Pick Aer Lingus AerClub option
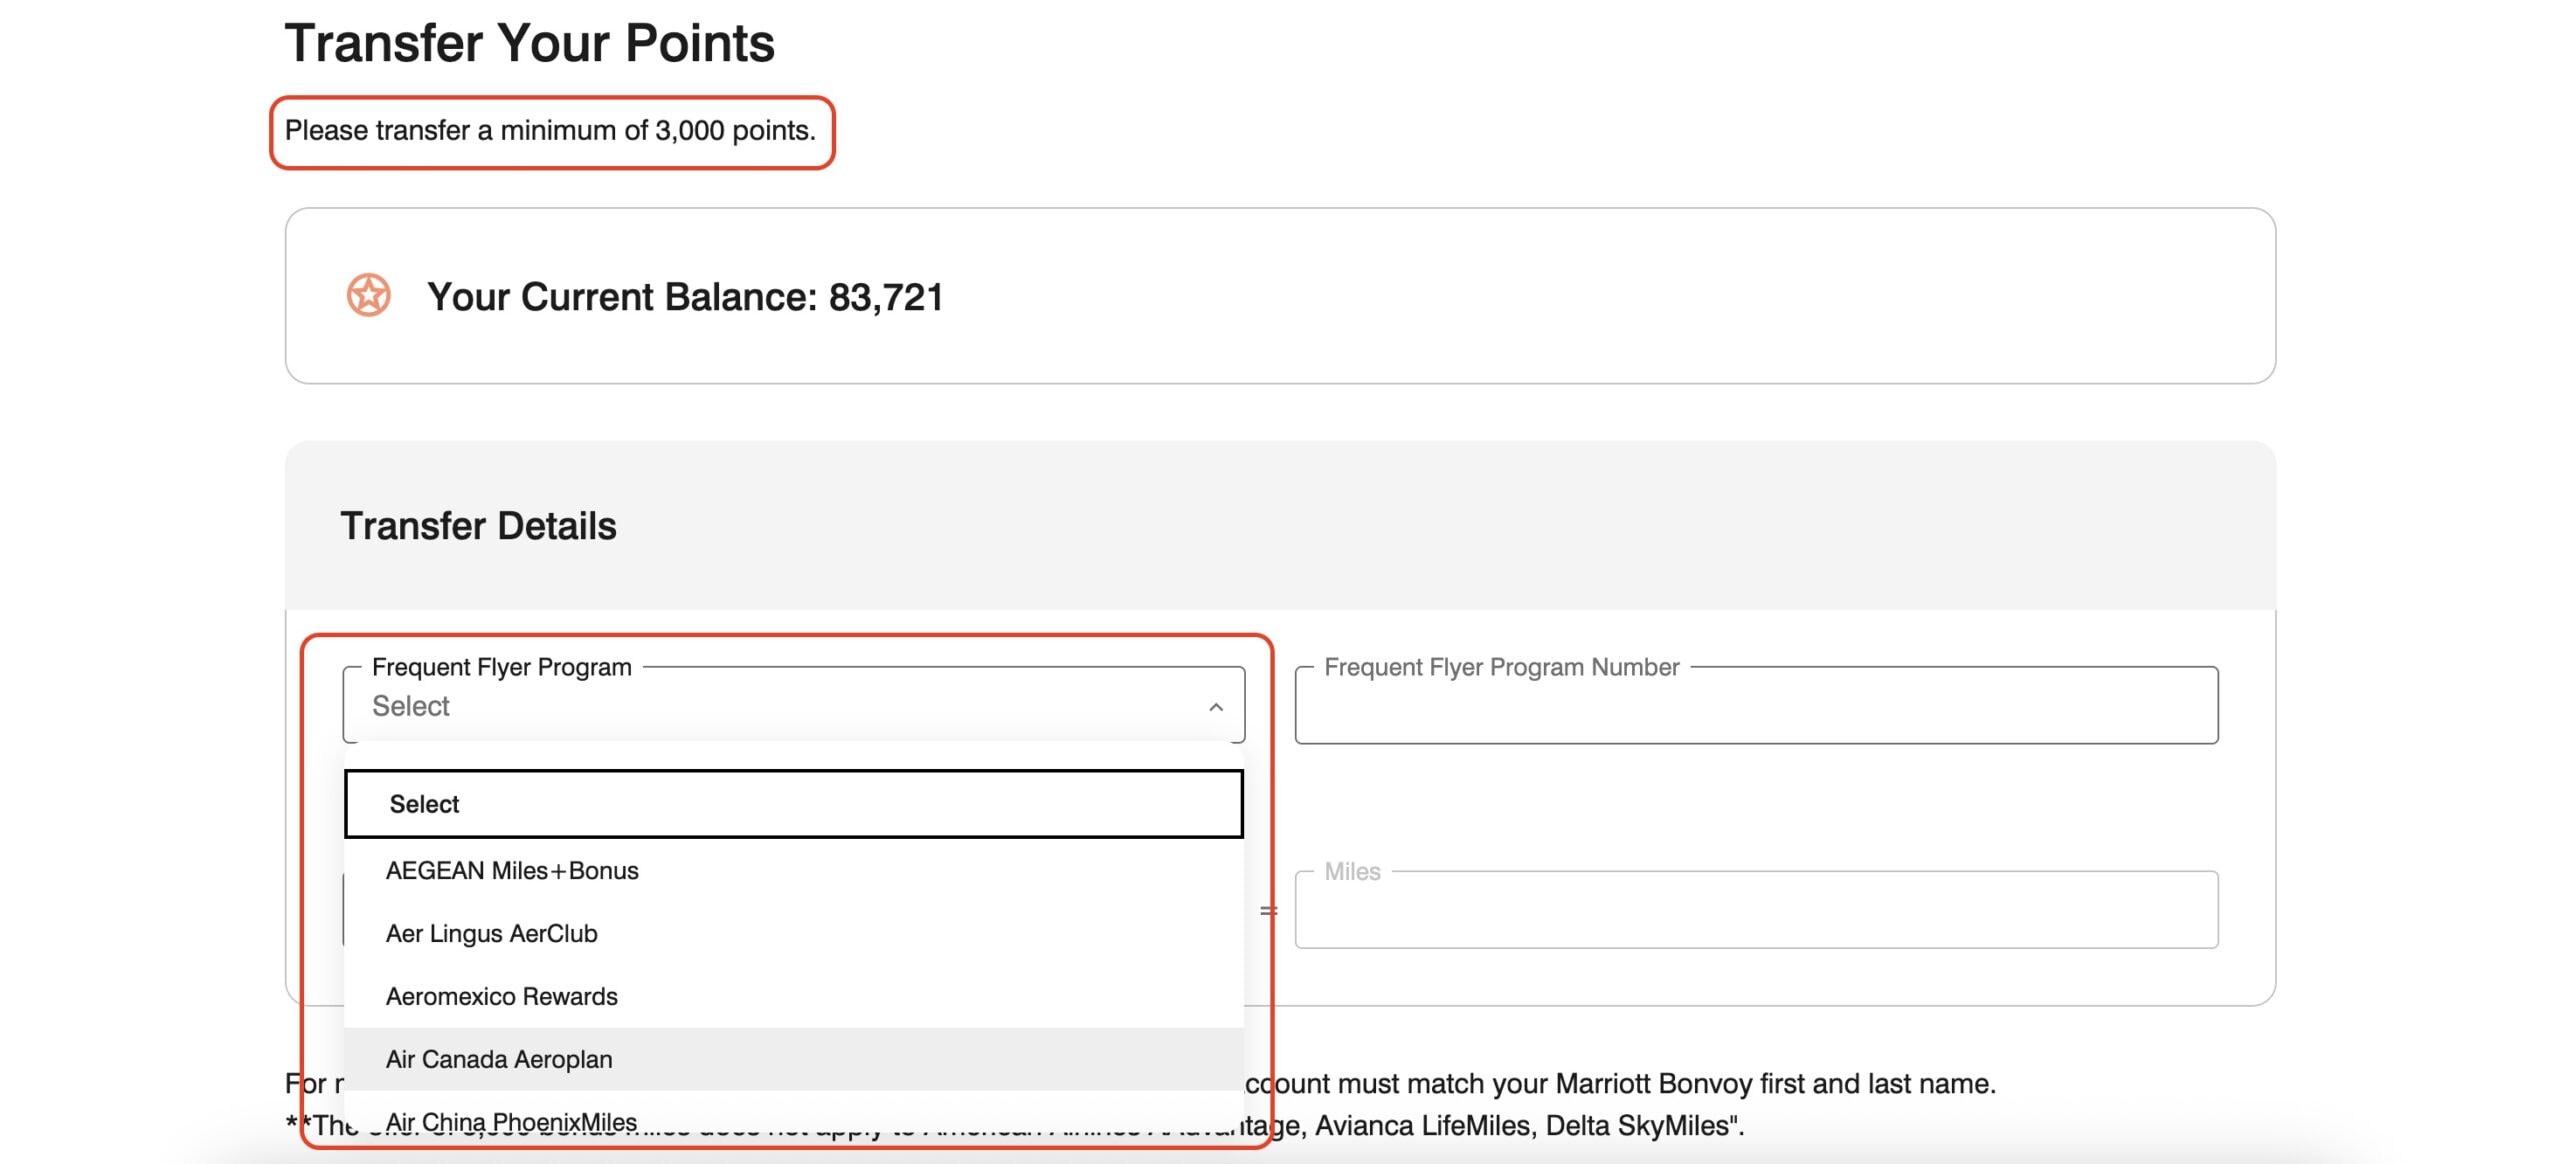Viewport: 2560px width, 1164px height. (491, 934)
